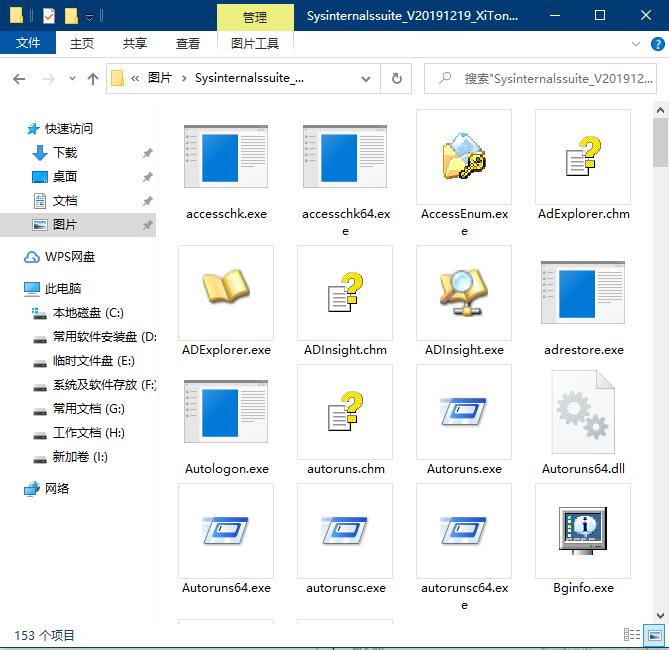Open the 文件 menu
Image resolution: width=669 pixels, height=650 pixels.
28,43
